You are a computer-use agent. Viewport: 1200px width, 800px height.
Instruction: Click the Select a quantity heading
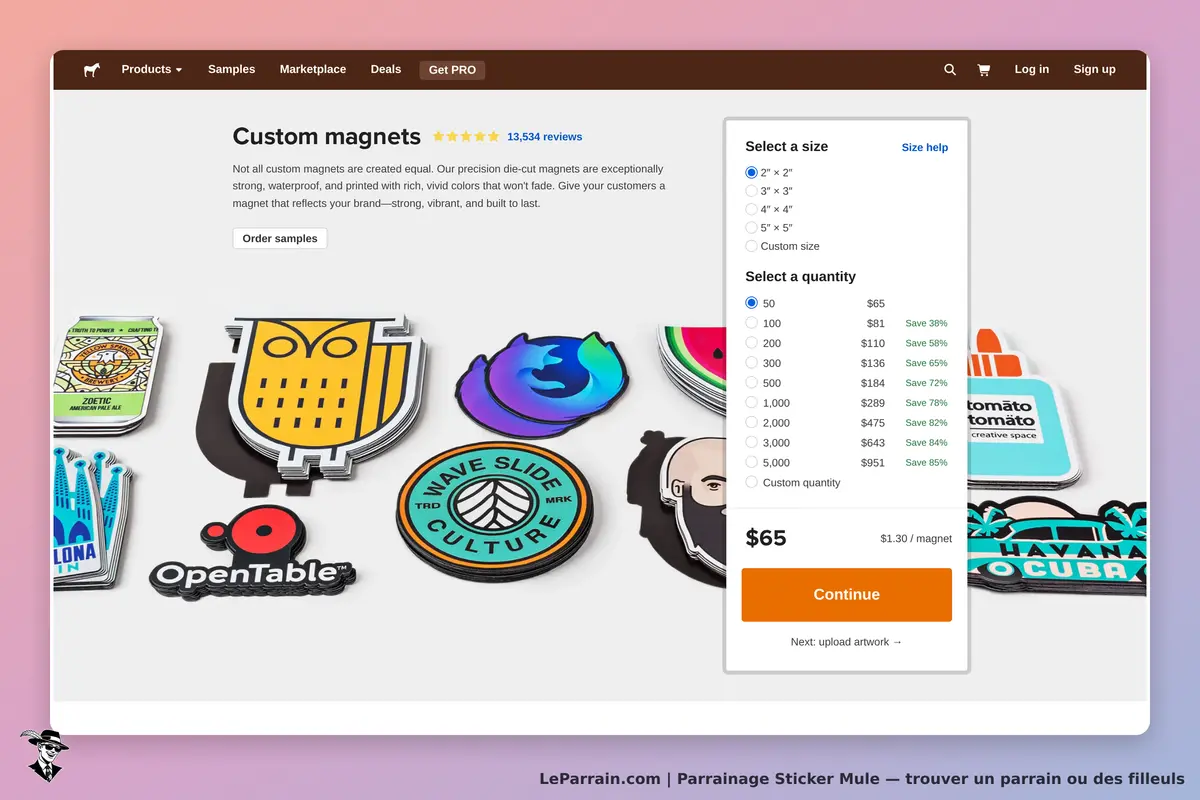(x=801, y=277)
